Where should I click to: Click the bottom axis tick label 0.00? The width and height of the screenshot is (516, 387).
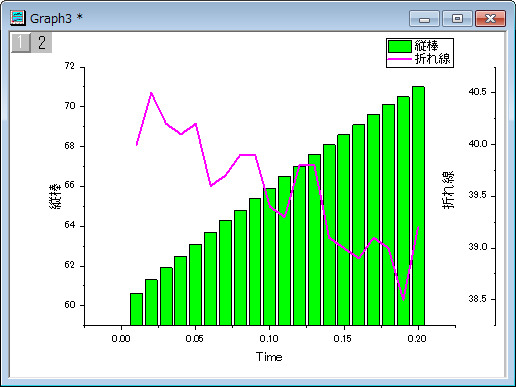121,339
